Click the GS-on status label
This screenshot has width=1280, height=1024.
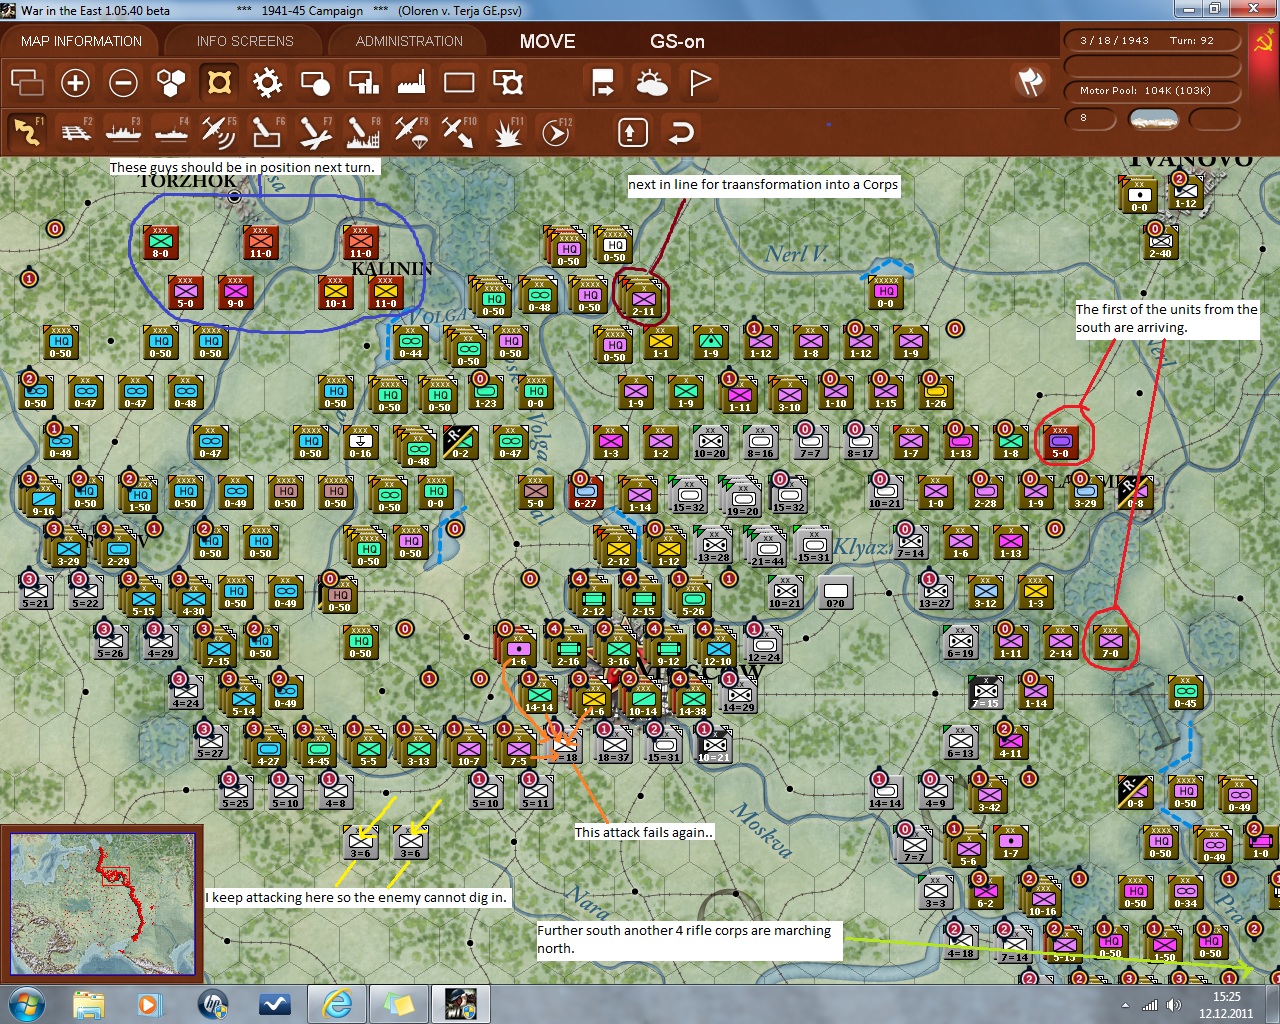tap(677, 41)
